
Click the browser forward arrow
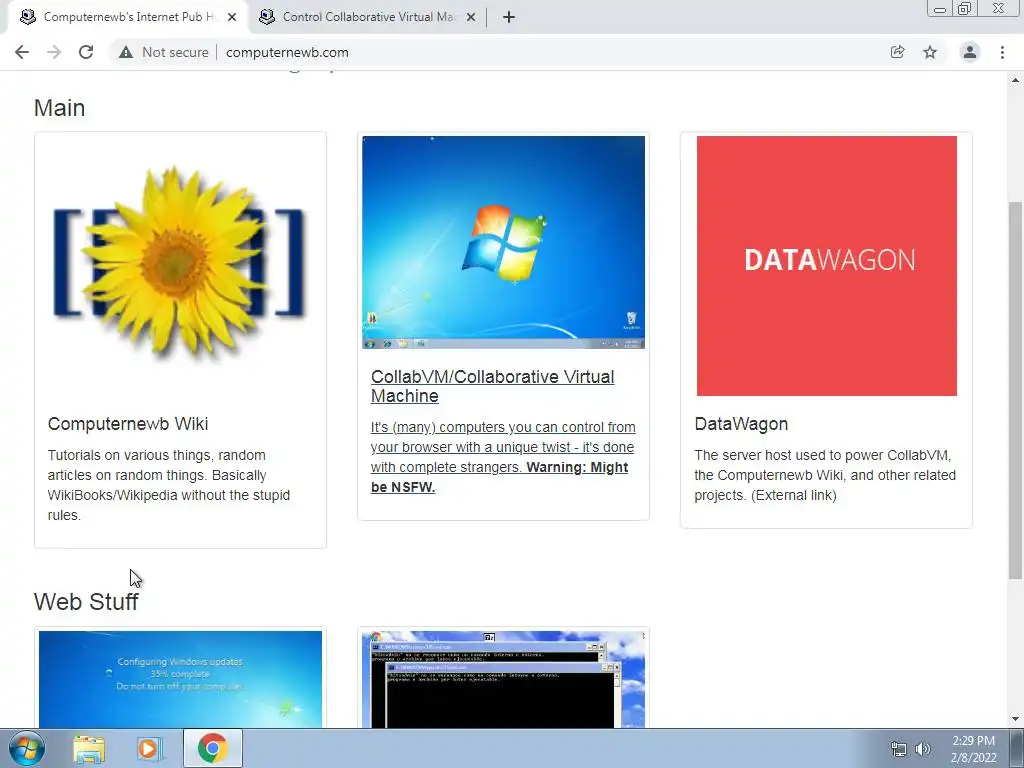coord(54,52)
